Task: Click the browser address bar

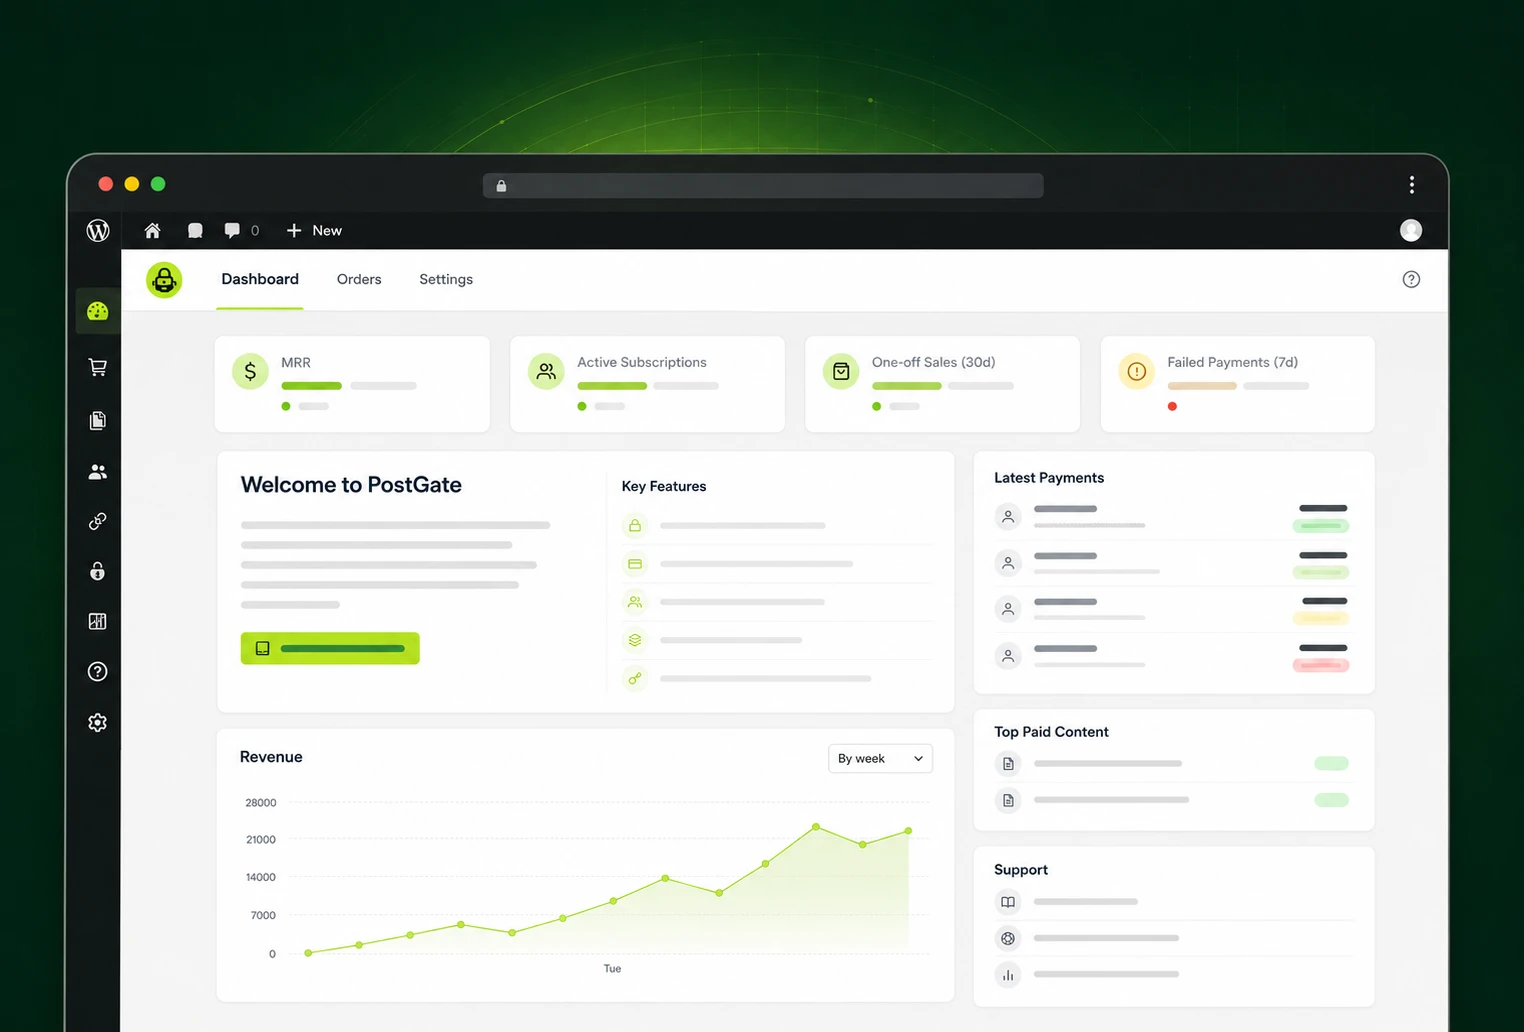Action: [763, 186]
